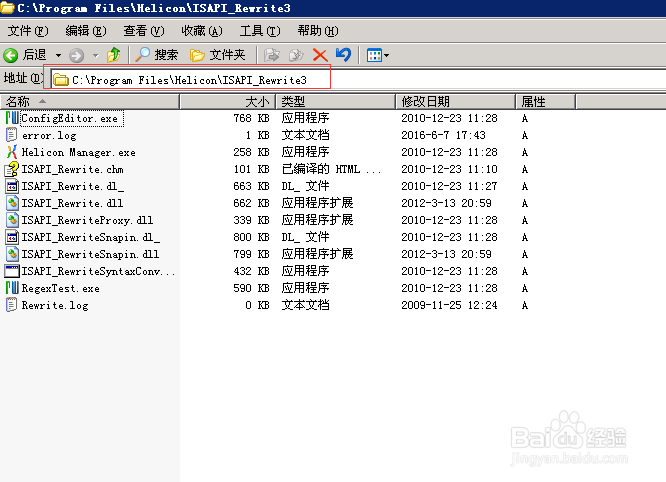Sort by 大小 column header
The height and width of the screenshot is (482, 666).
coord(228,102)
